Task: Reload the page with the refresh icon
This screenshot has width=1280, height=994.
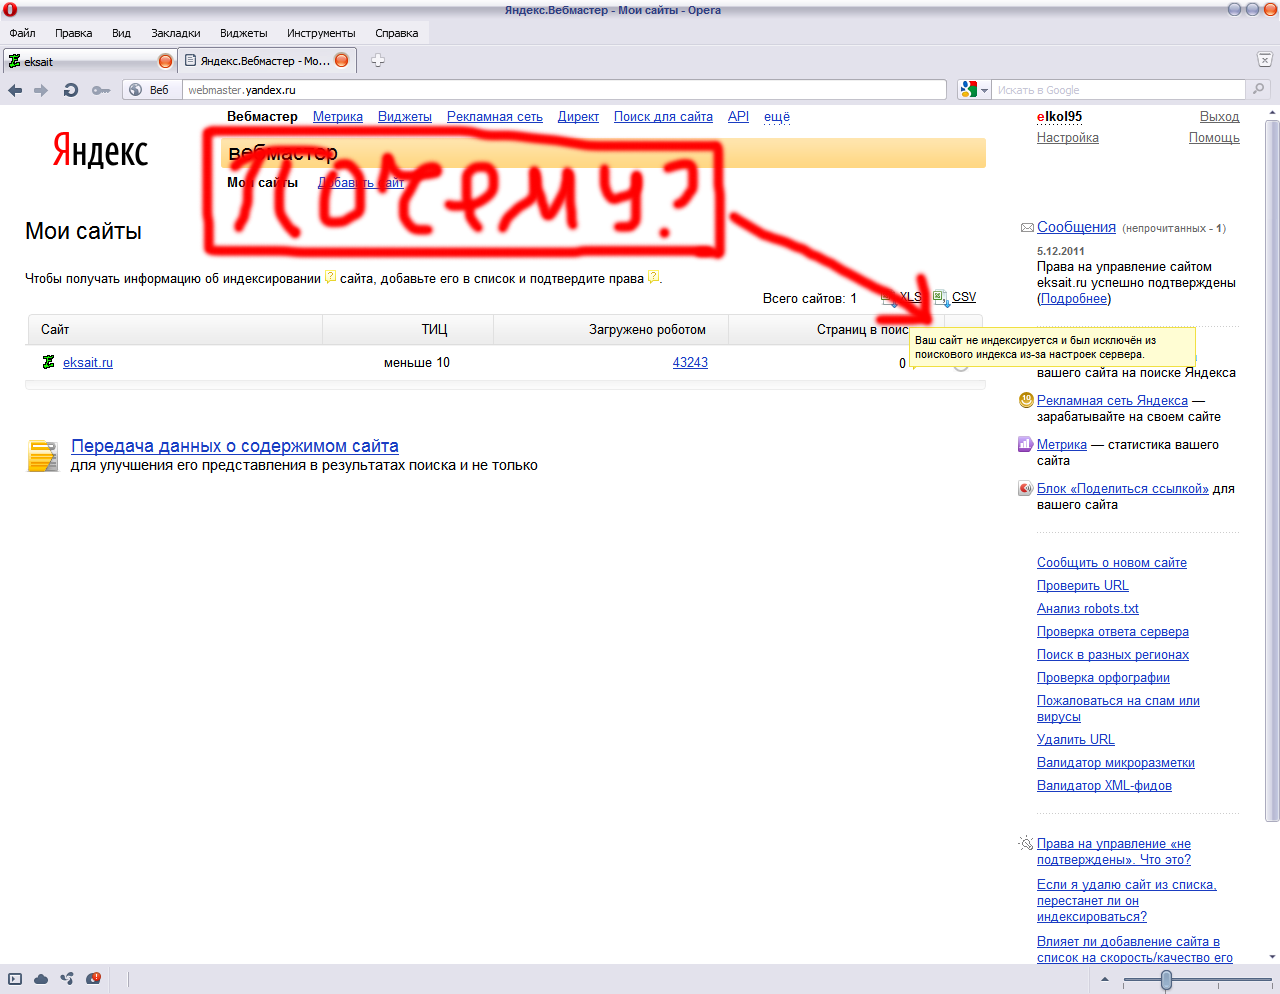Action: pos(70,90)
